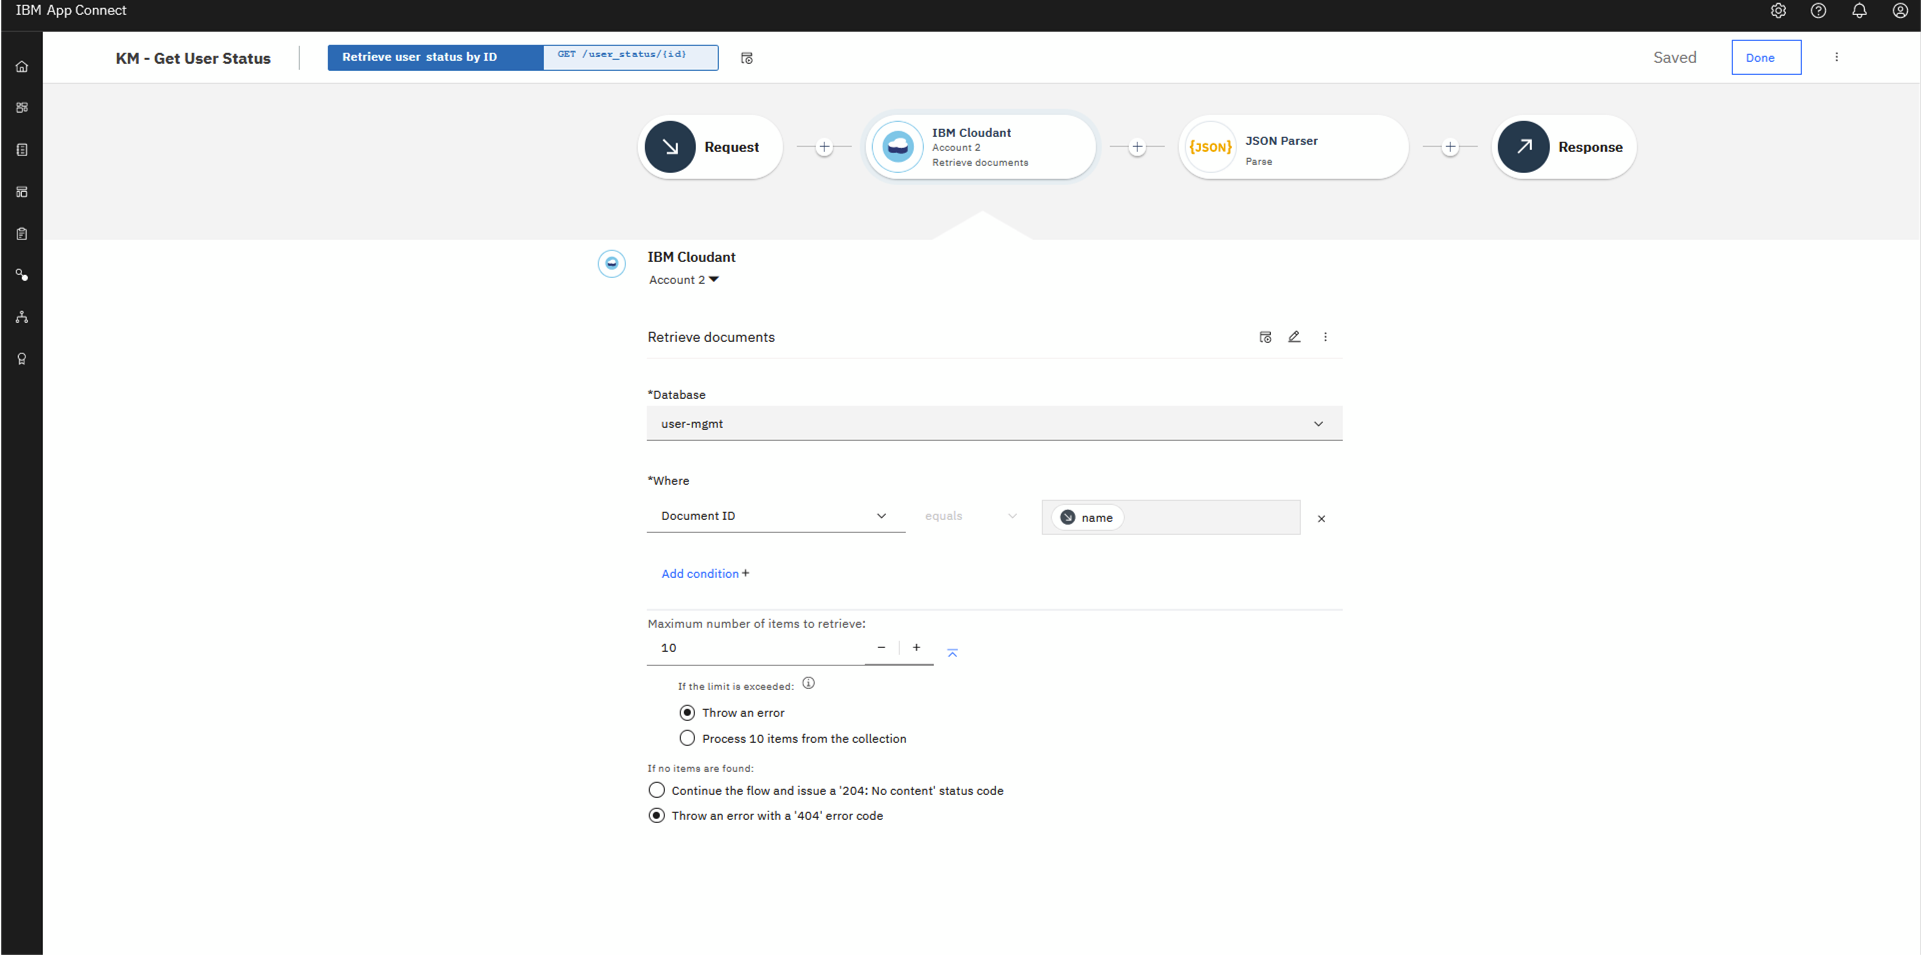Open the Document ID field dropdown

pos(776,516)
